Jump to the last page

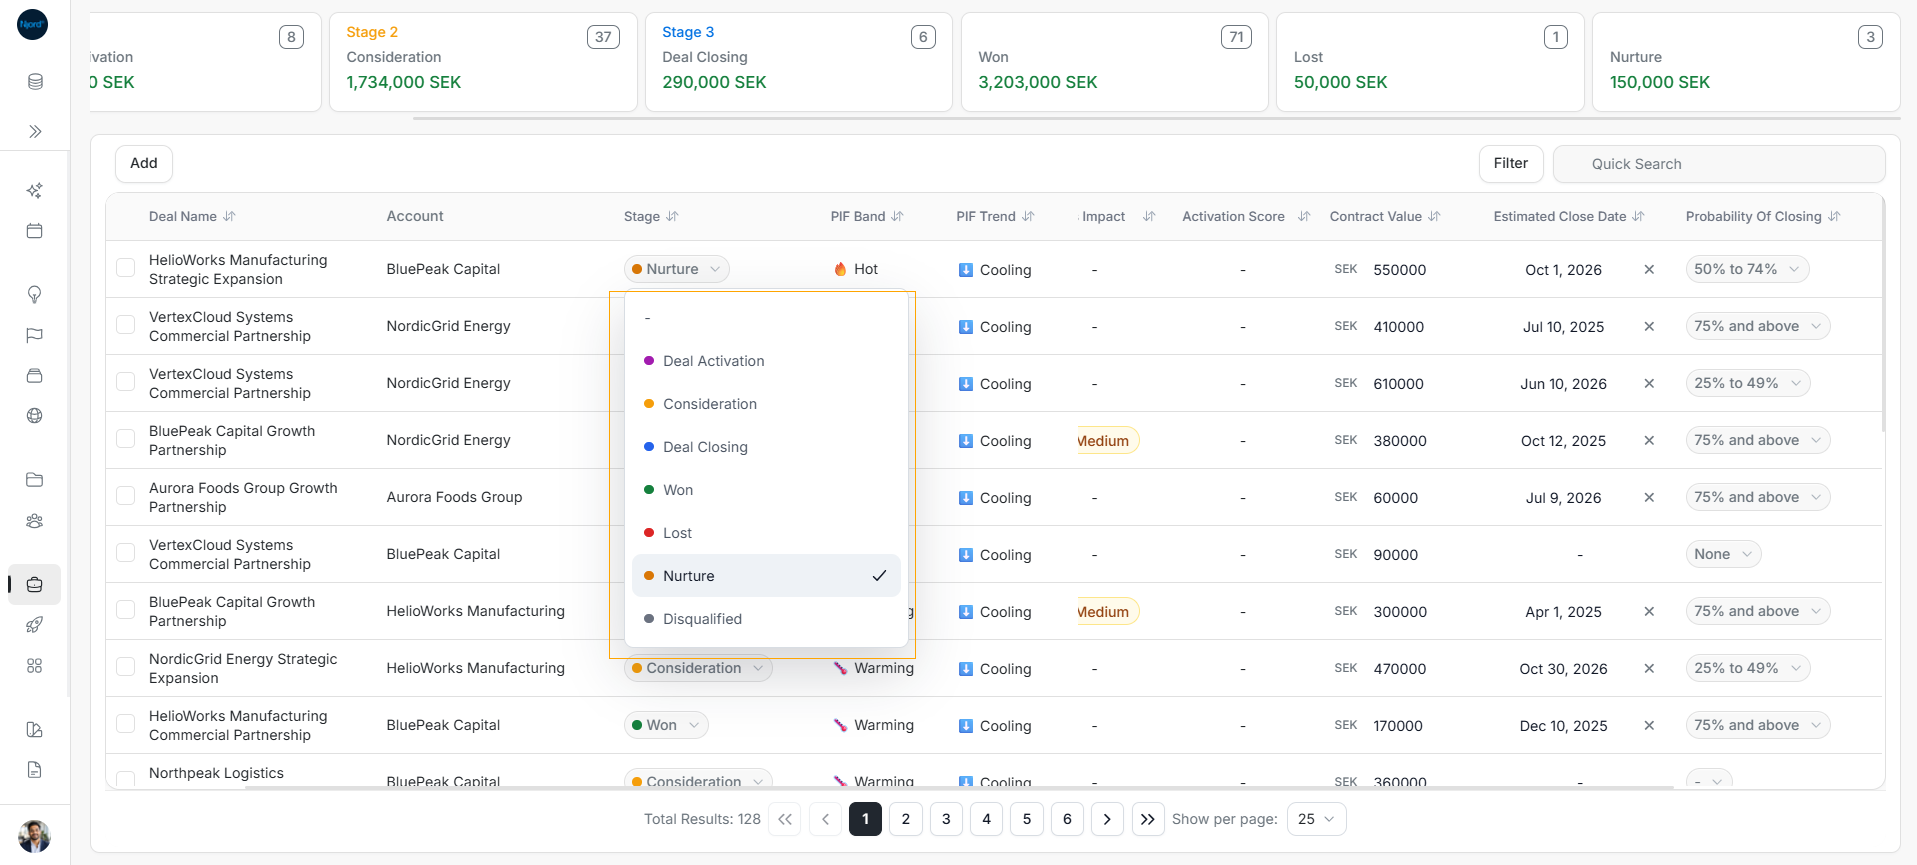pos(1148,820)
